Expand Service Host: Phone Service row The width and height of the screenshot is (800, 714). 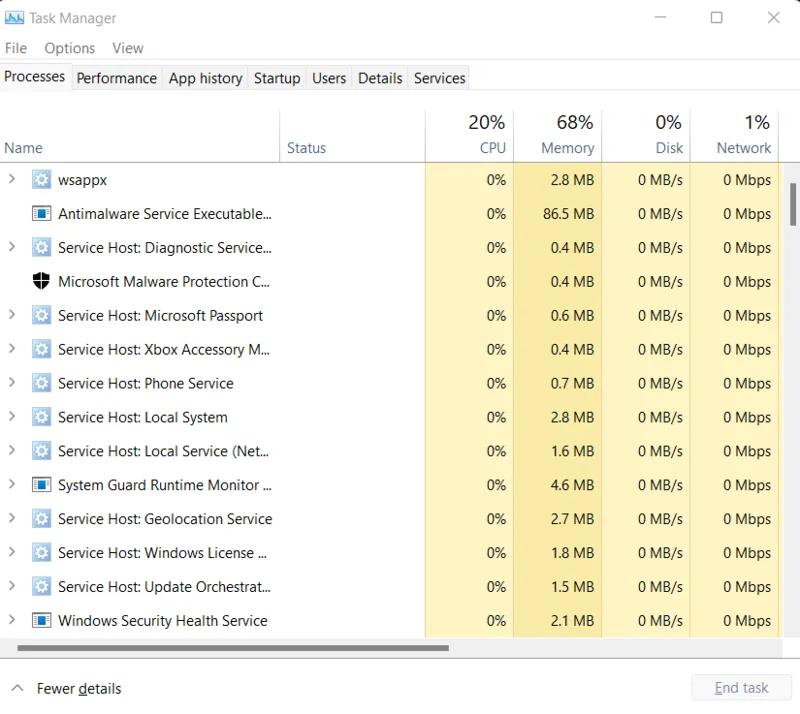tap(12, 383)
